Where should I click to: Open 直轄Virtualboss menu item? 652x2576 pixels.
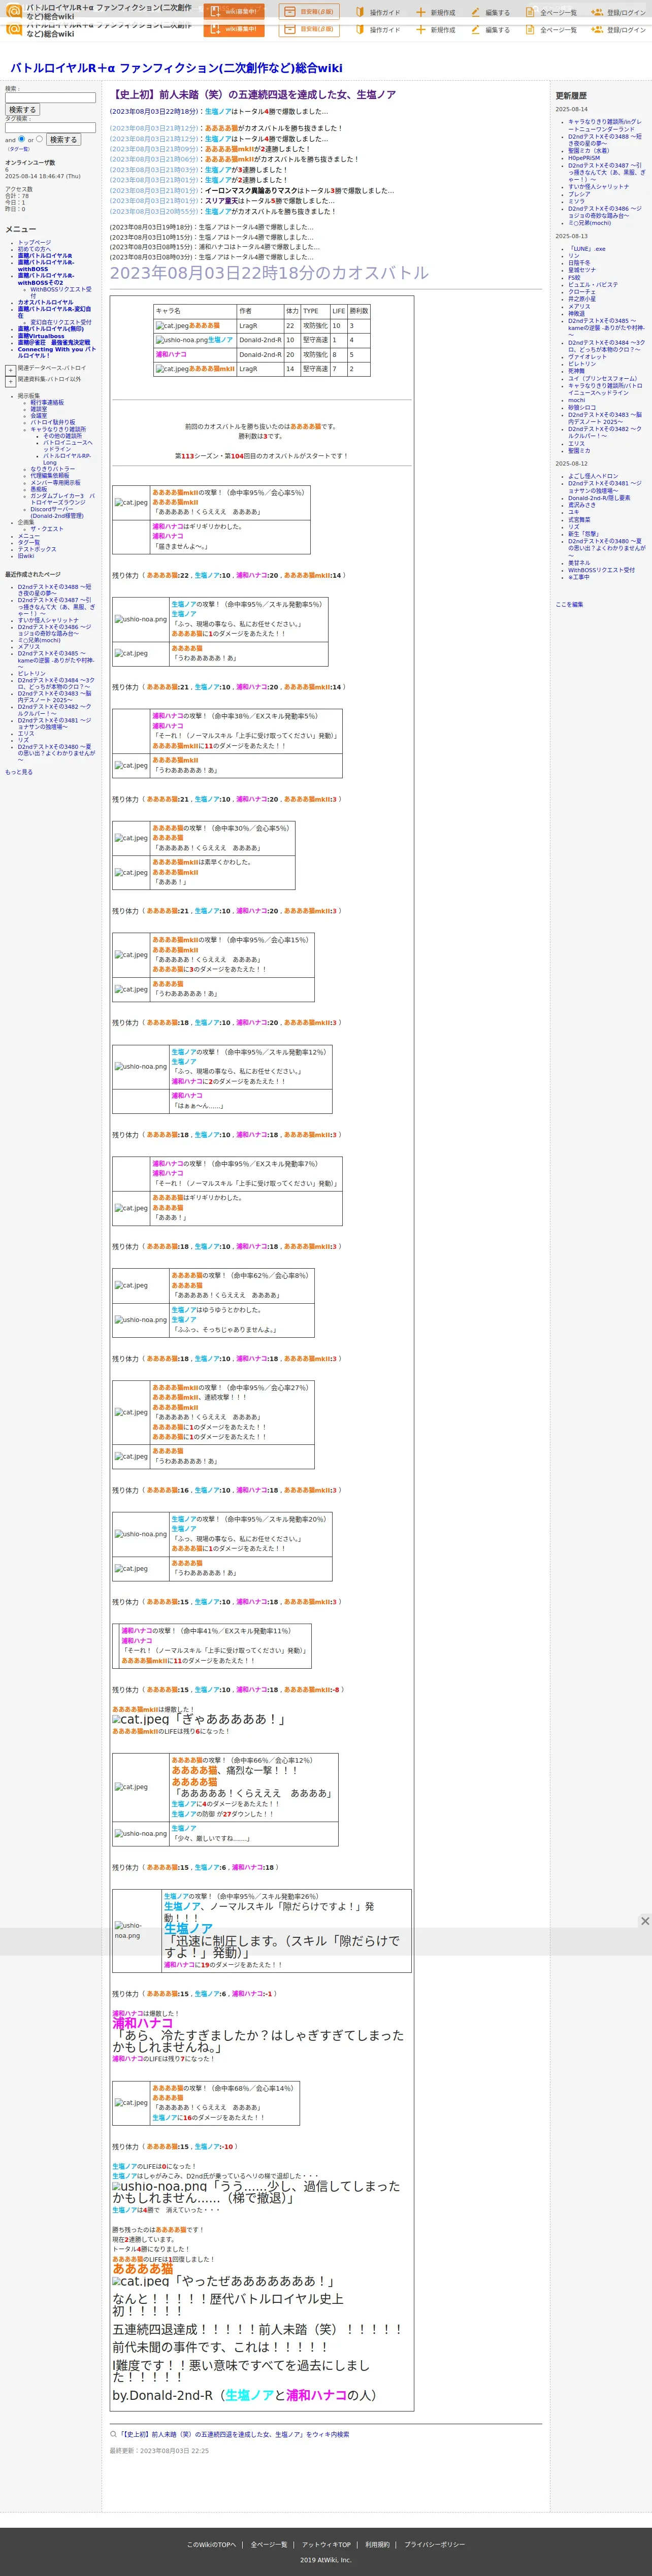(x=41, y=336)
